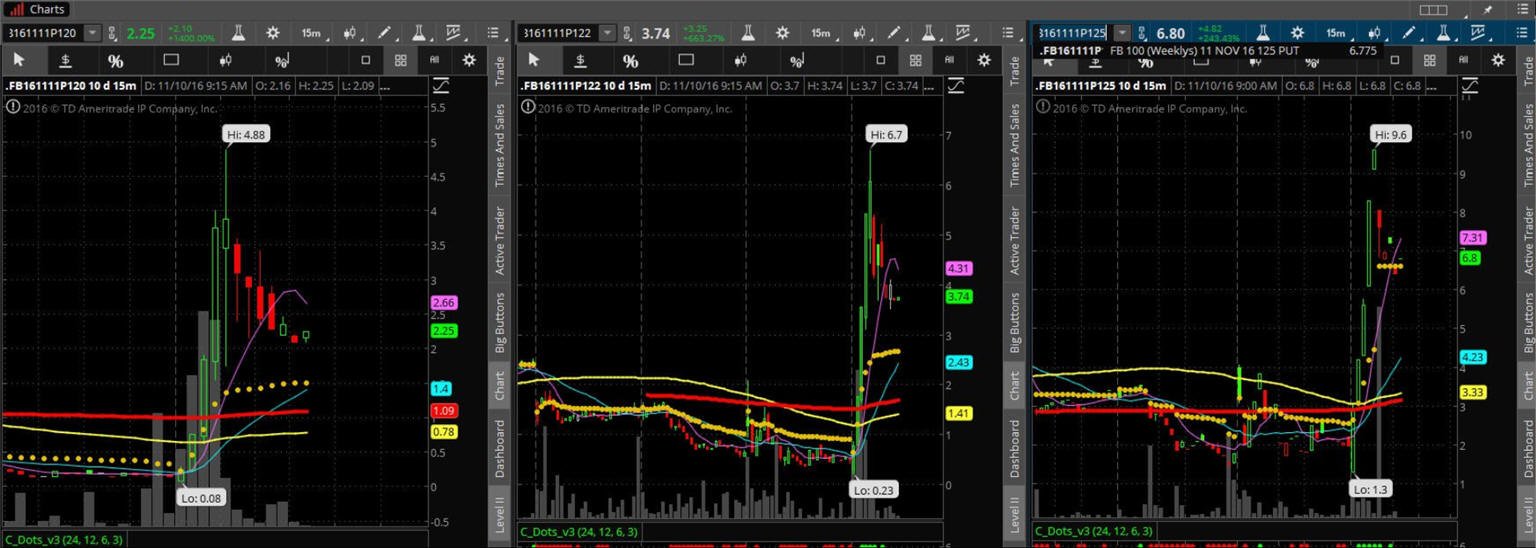
Task: Toggle four-grid drawing mode in P125 toolbar
Action: tap(1430, 60)
